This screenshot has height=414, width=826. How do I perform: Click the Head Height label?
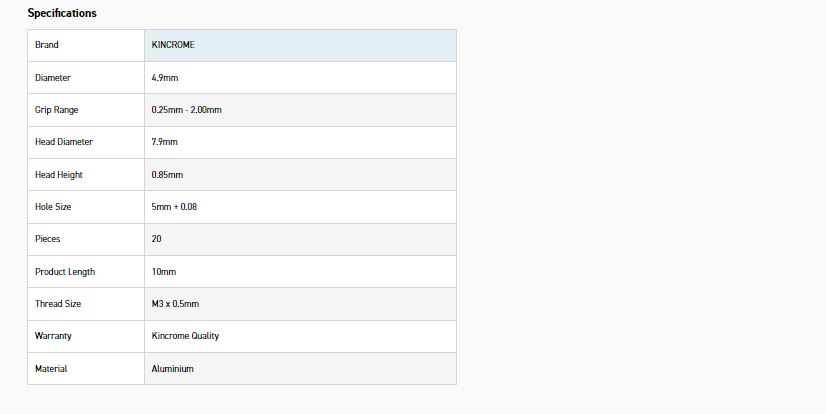point(59,175)
